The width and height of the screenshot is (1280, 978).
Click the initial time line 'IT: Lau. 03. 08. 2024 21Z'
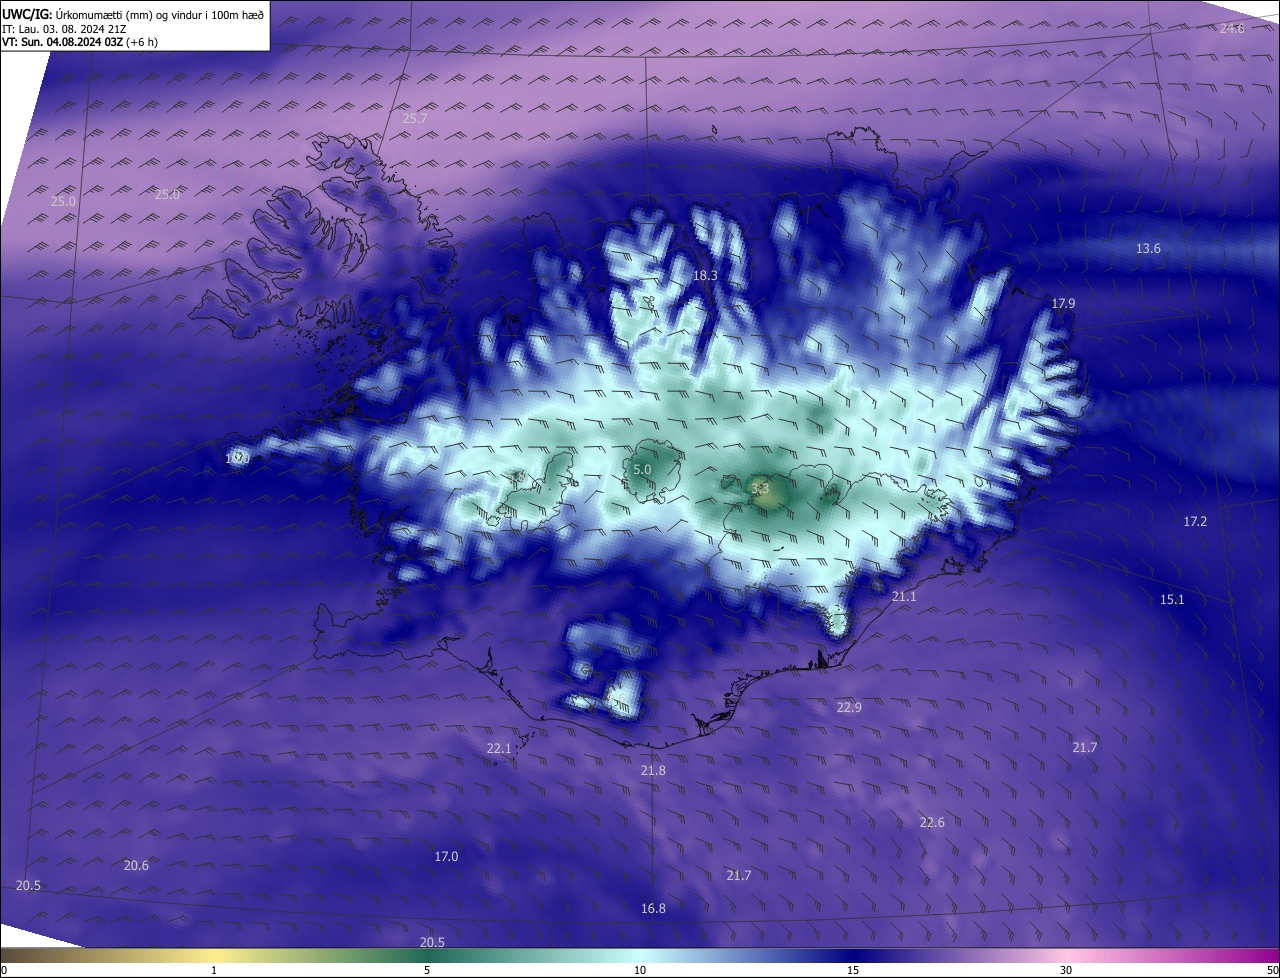pyautogui.click(x=64, y=29)
